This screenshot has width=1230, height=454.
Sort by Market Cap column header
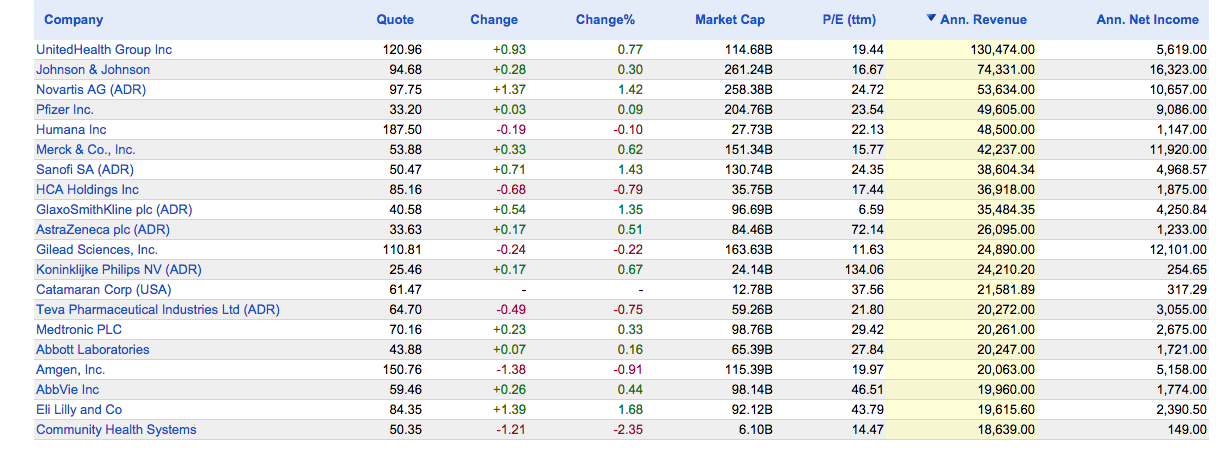[730, 20]
